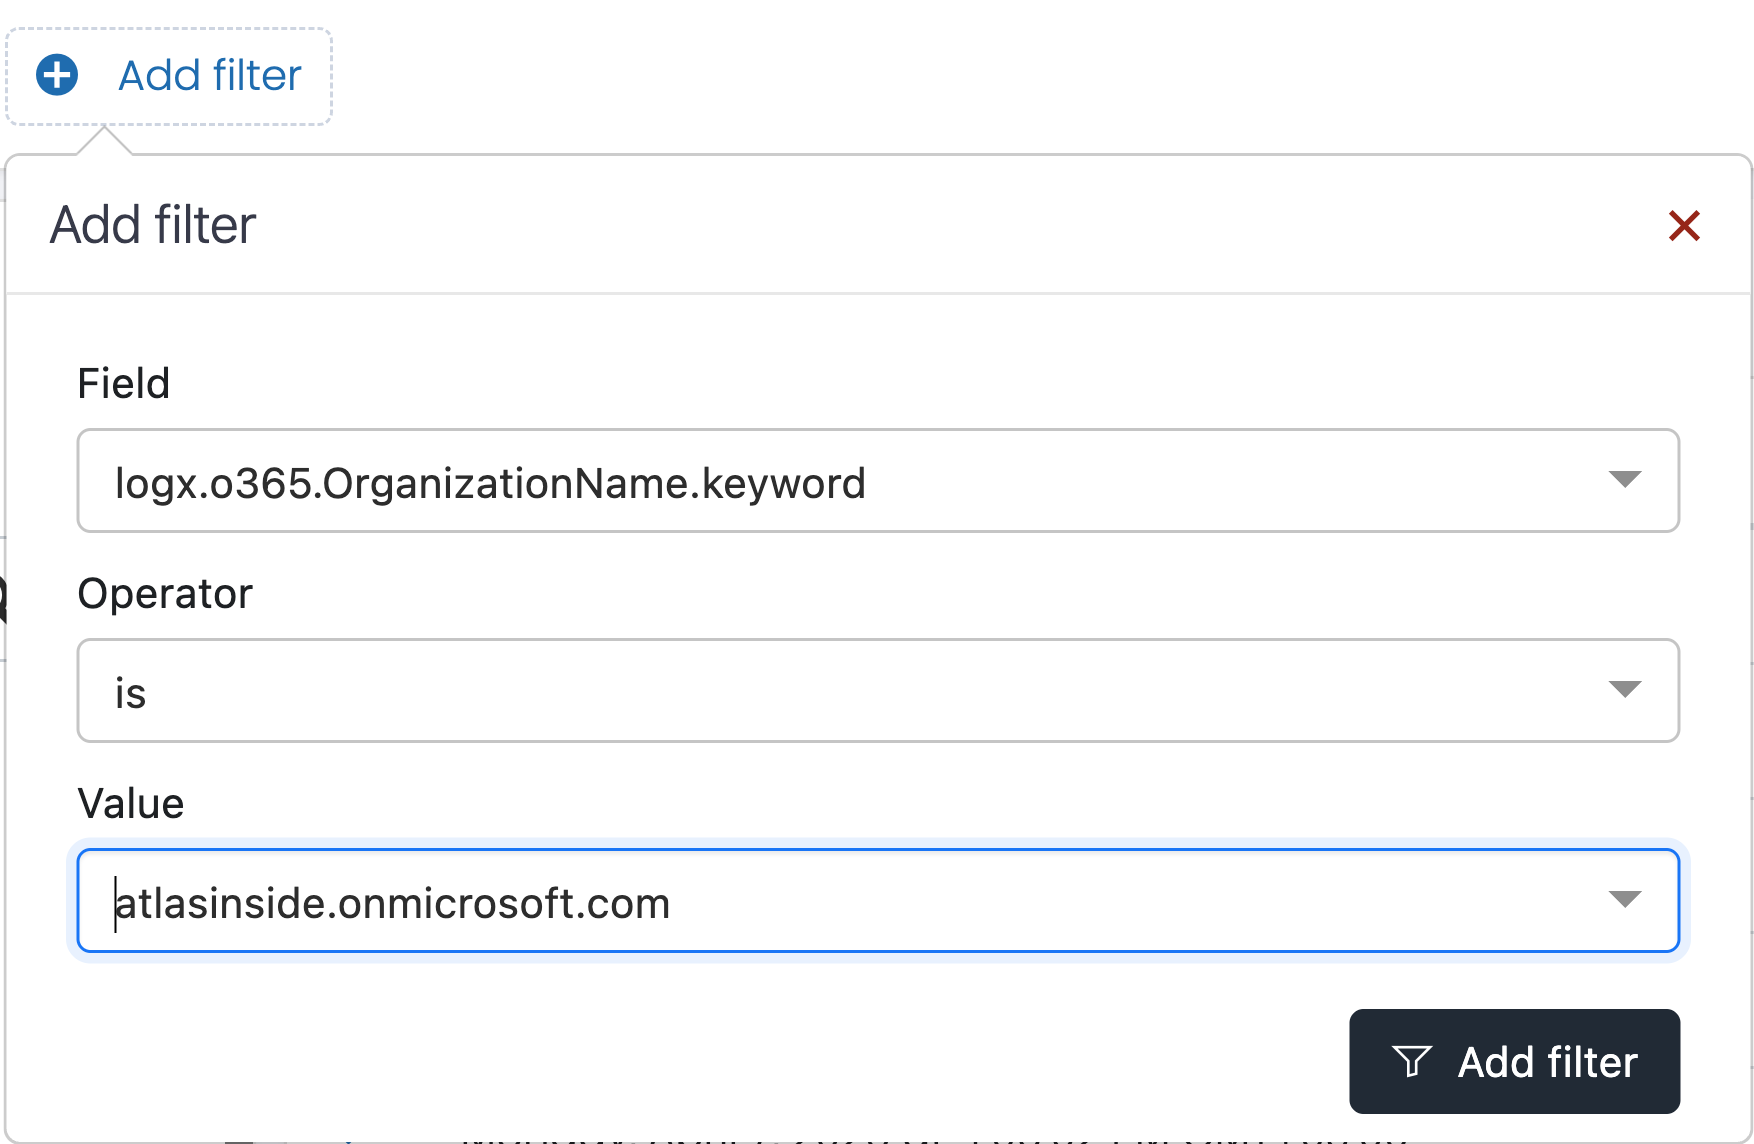The width and height of the screenshot is (1754, 1144).
Task: Click the top "Add filter" link text
Action: 210,75
